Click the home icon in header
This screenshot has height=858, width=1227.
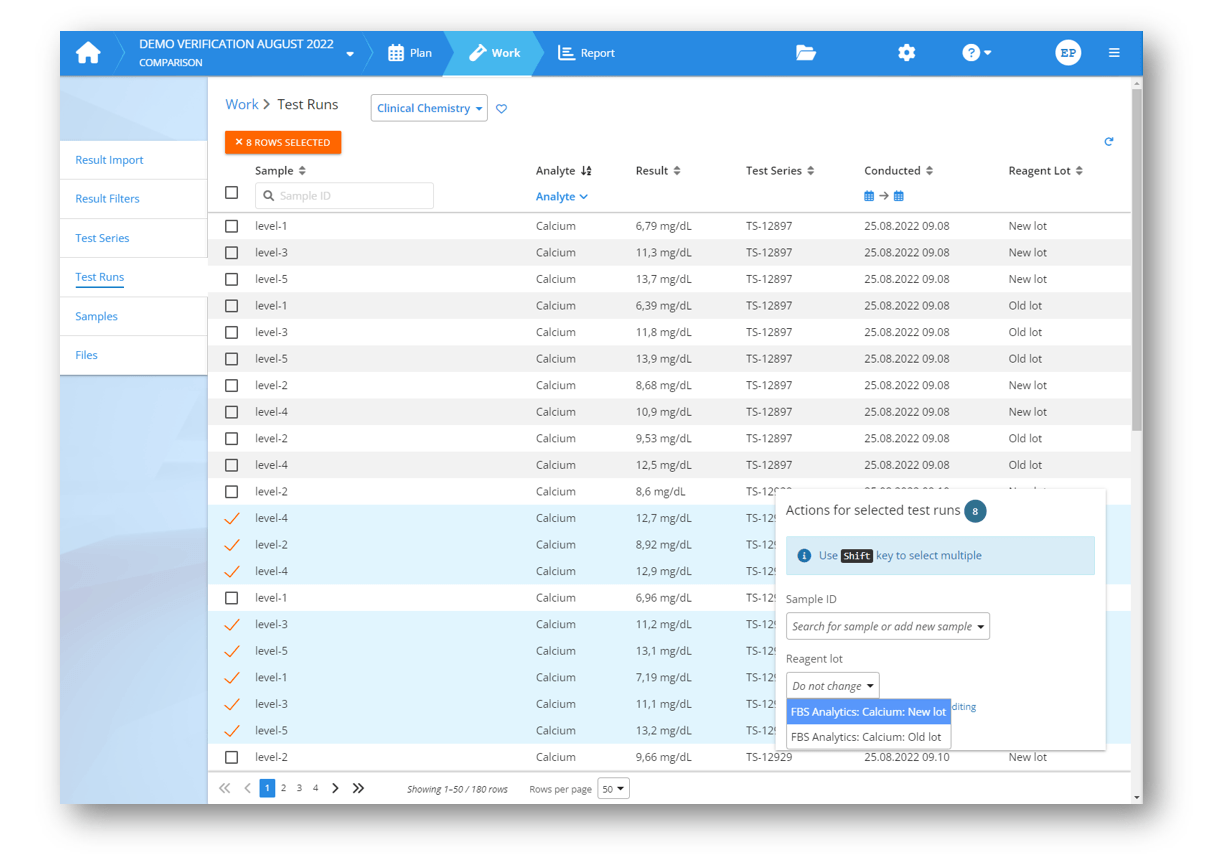[x=88, y=53]
